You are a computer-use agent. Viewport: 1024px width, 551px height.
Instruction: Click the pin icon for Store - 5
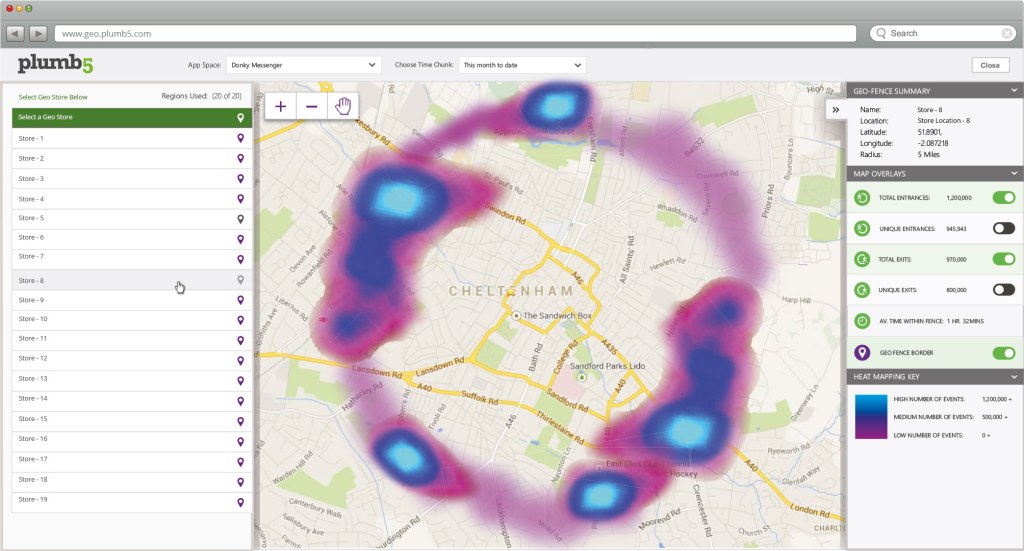[240, 219]
